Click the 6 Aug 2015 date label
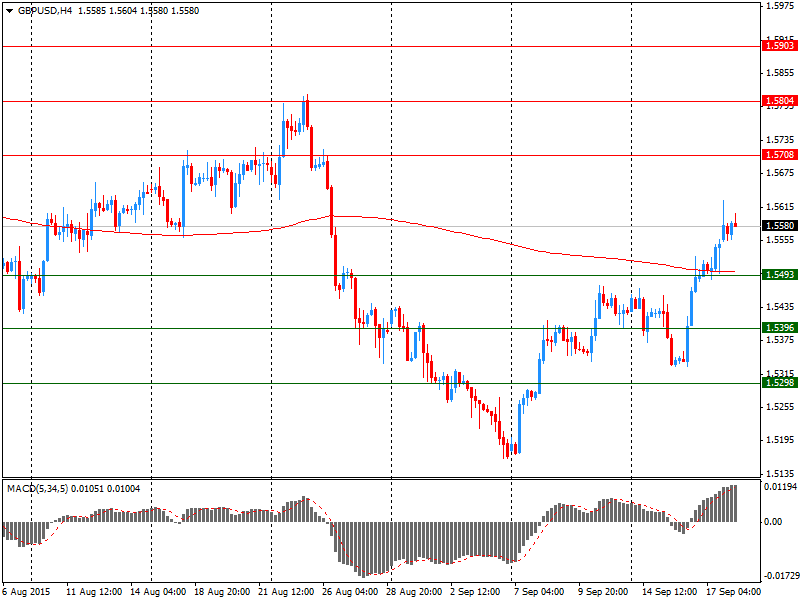The width and height of the screenshot is (800, 600). [26, 592]
